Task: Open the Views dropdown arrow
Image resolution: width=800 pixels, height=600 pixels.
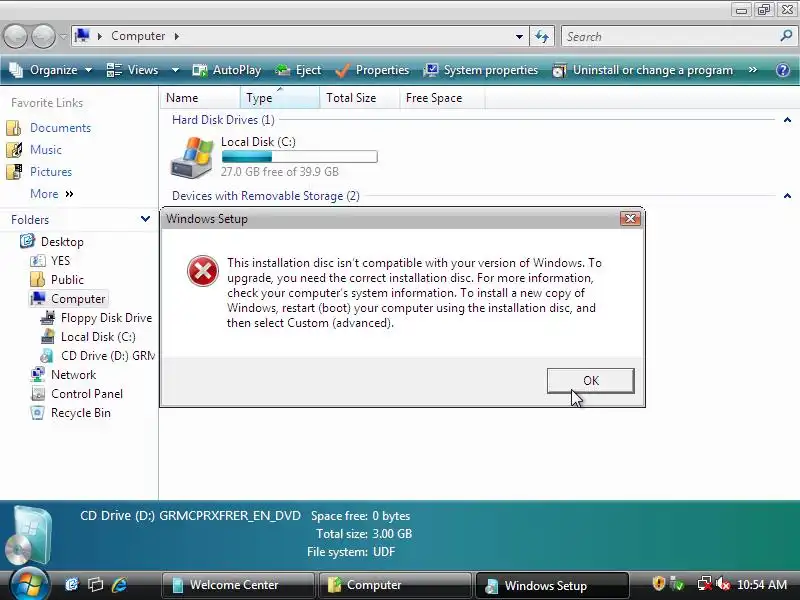Action: [x=175, y=70]
